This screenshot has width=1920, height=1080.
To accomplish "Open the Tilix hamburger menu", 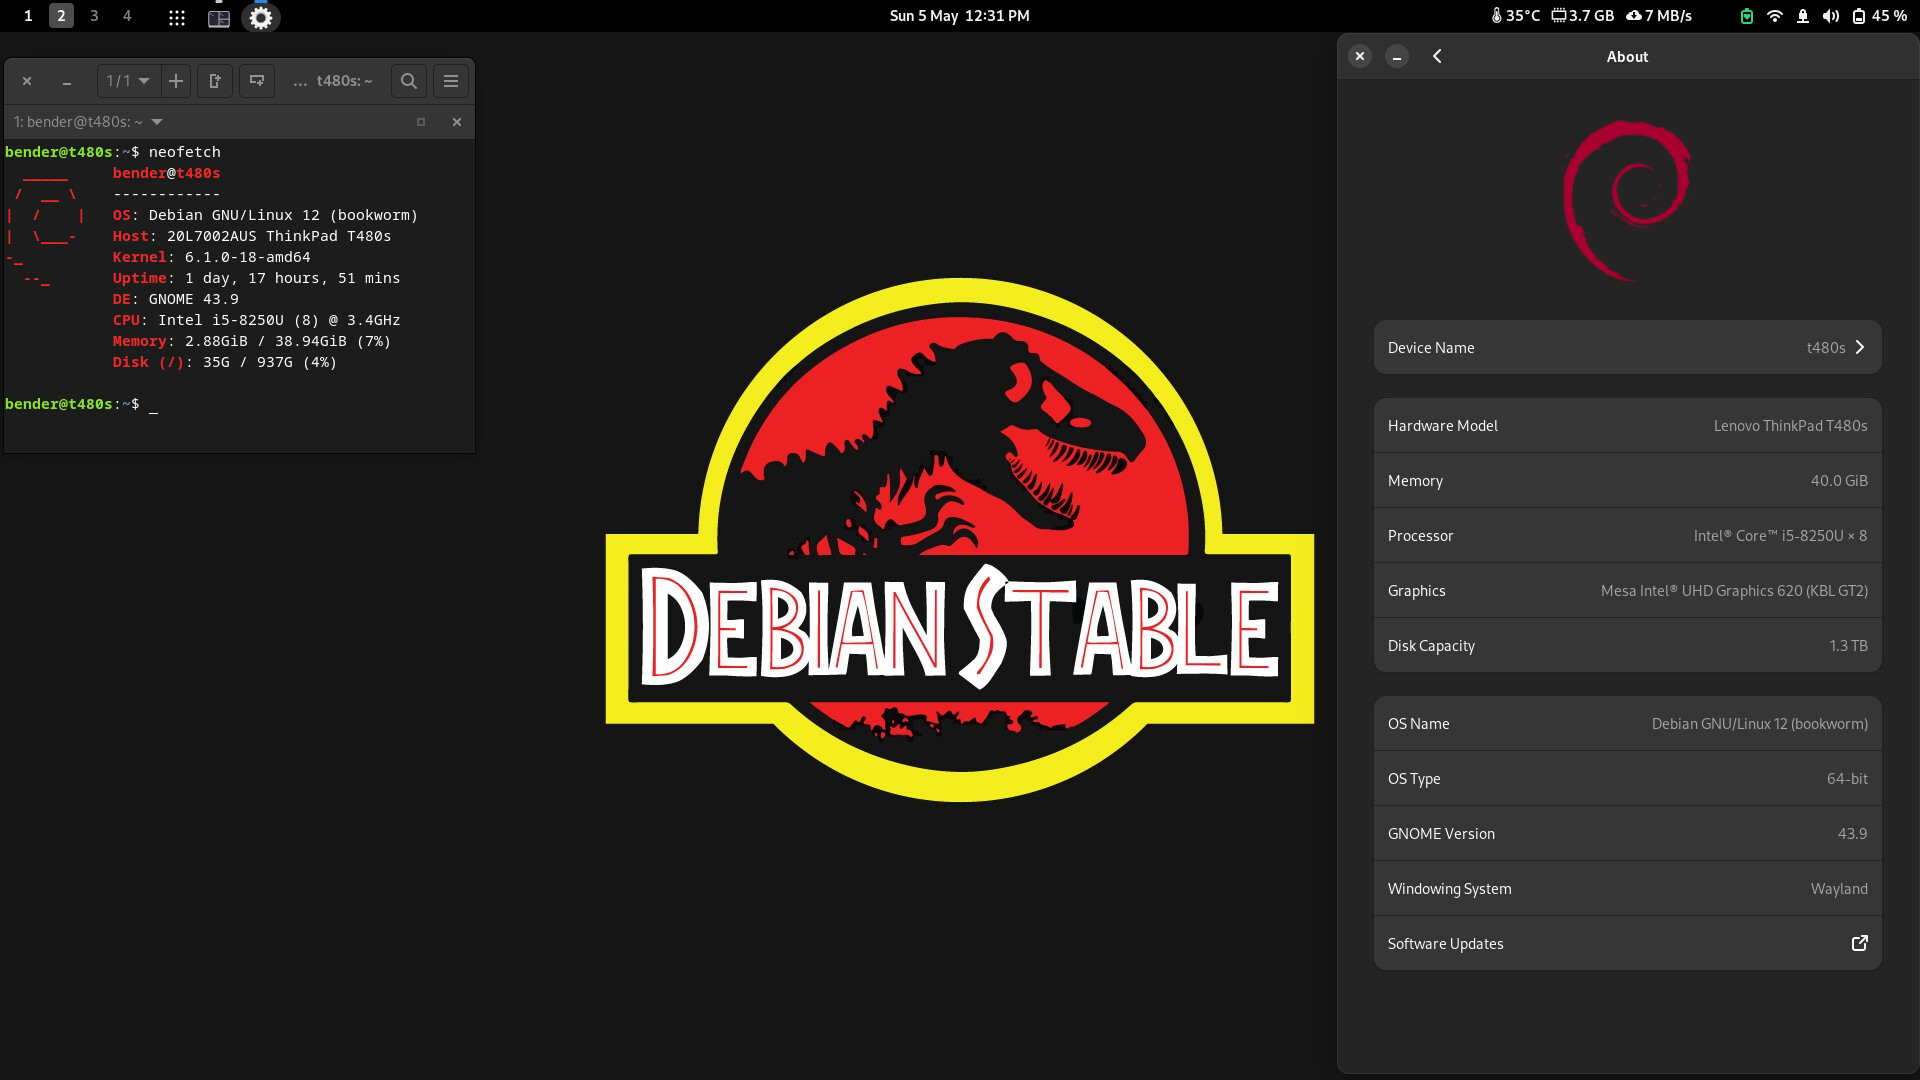I will 451,81.
